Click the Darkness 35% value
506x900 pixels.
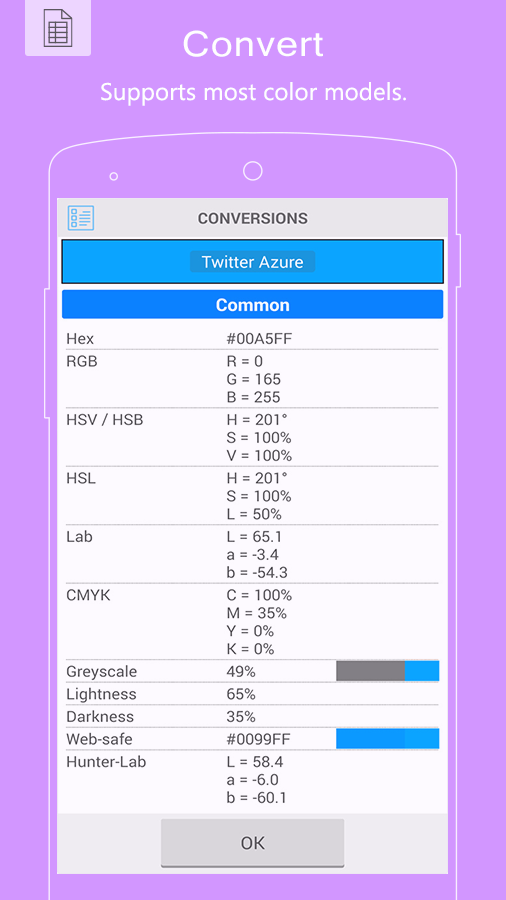pyautogui.click(x=241, y=716)
